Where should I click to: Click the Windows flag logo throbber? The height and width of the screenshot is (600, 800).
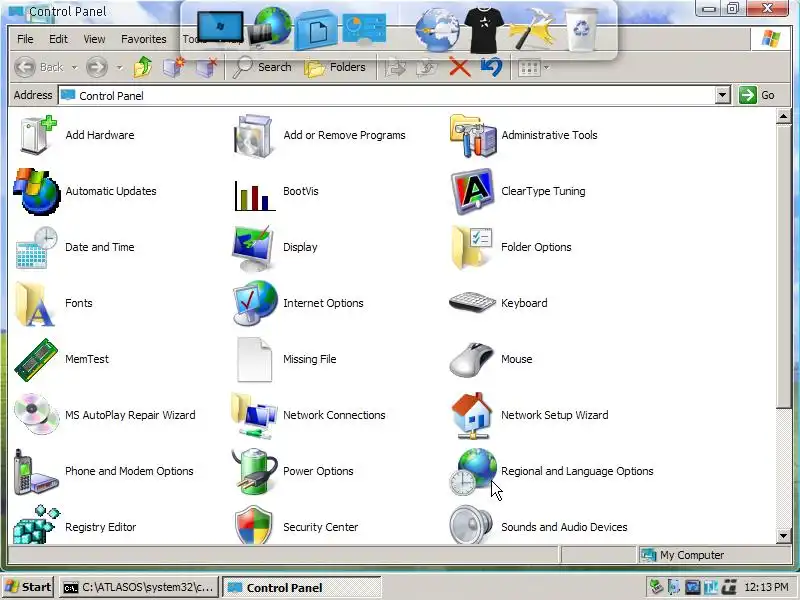(770, 39)
